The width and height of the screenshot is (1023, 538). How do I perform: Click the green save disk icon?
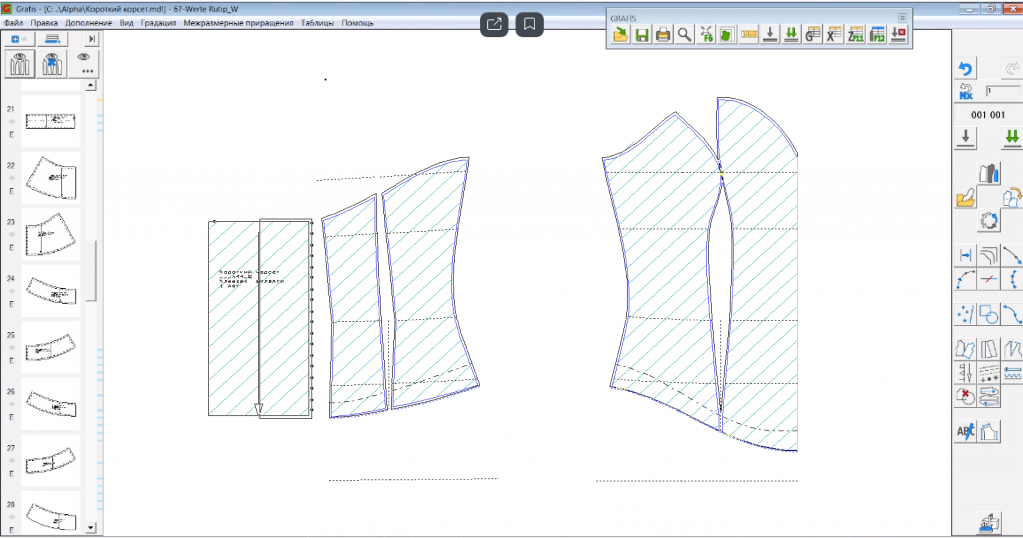click(641, 35)
